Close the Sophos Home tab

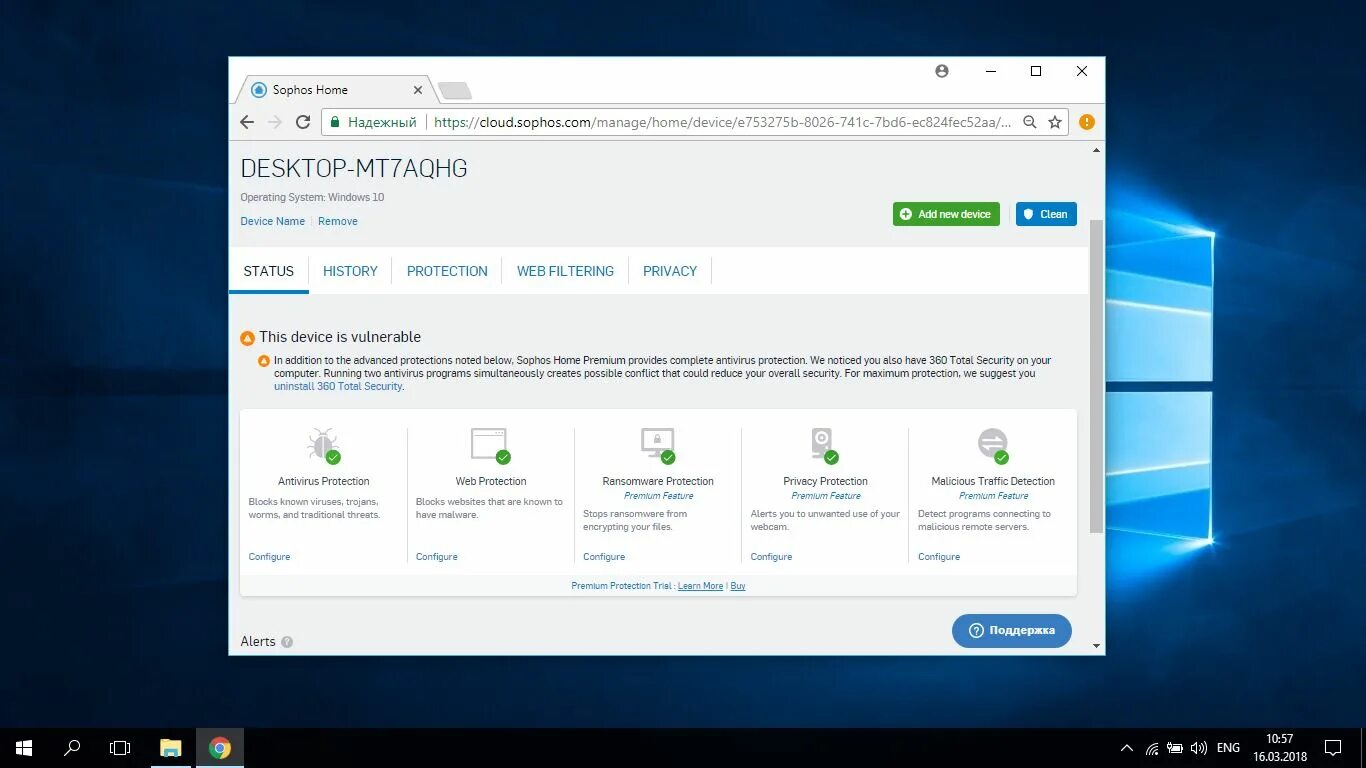[x=418, y=90]
